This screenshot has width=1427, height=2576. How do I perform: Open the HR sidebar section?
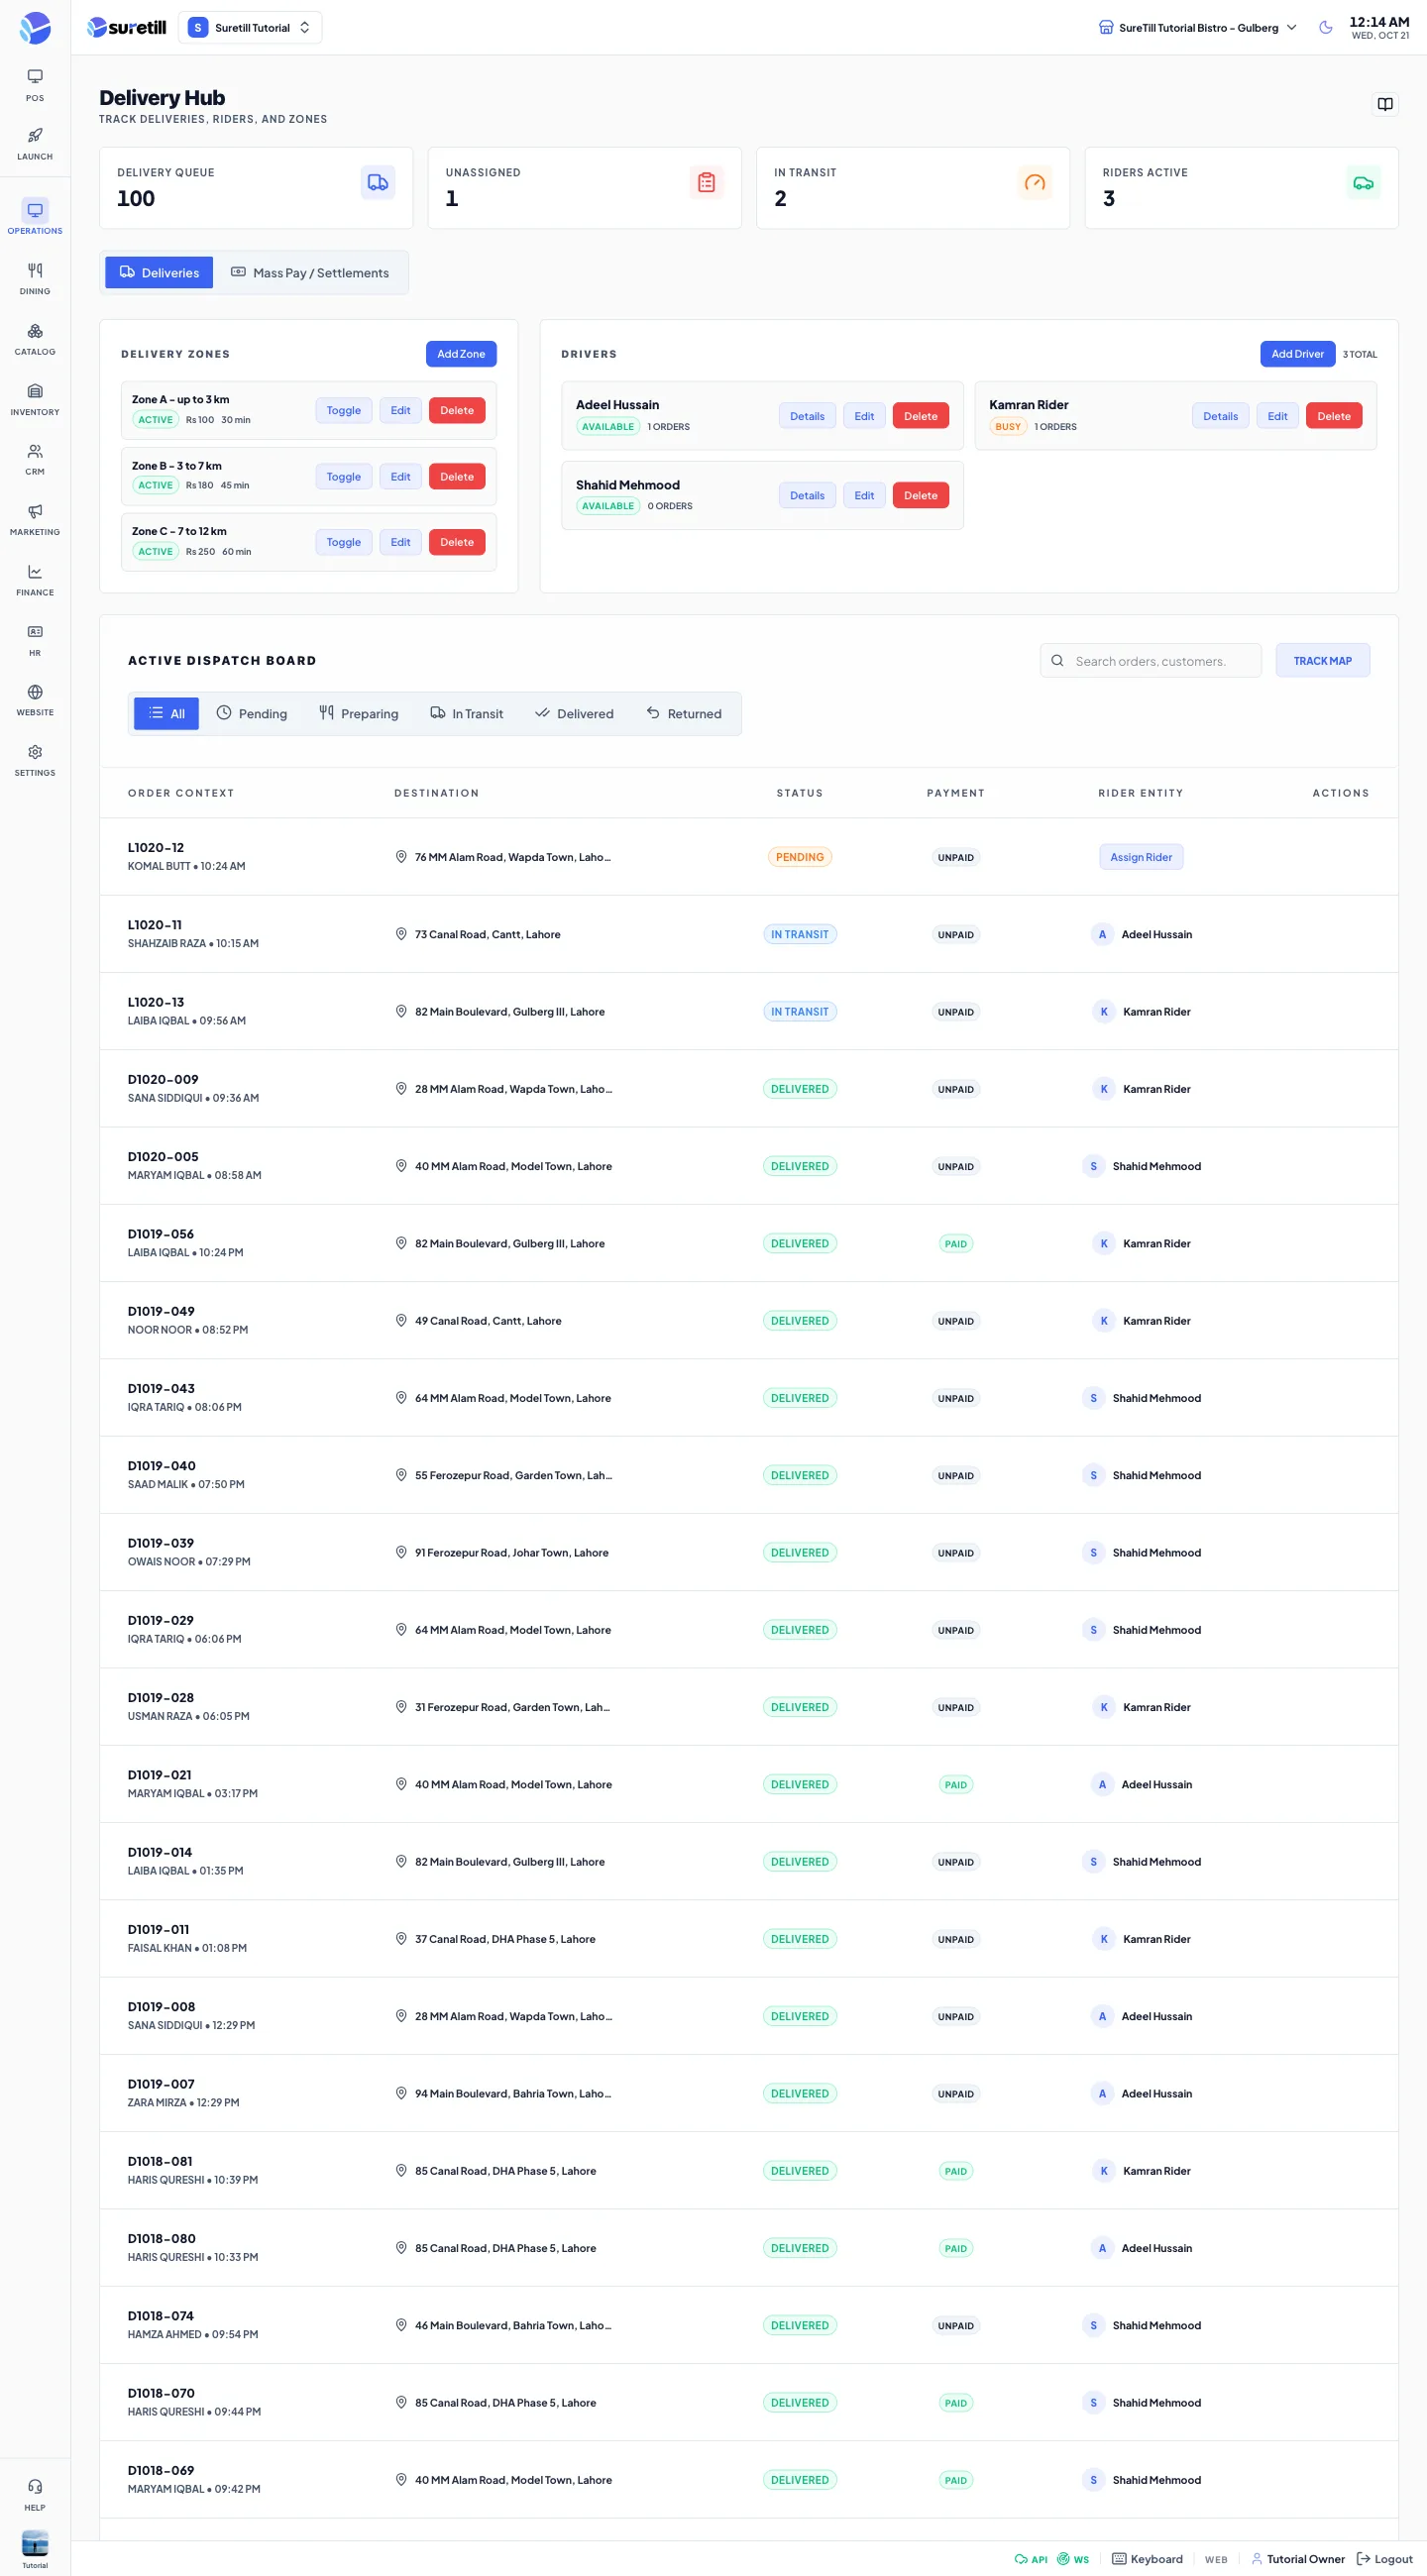pyautogui.click(x=35, y=640)
